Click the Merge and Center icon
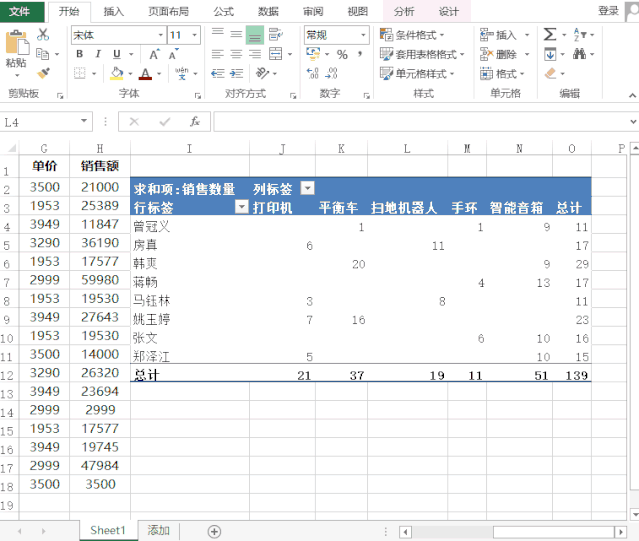 pyautogui.click(x=276, y=54)
